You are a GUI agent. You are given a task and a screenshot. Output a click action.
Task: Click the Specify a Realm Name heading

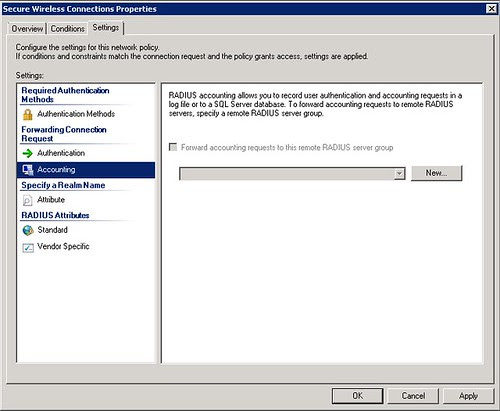(63, 185)
